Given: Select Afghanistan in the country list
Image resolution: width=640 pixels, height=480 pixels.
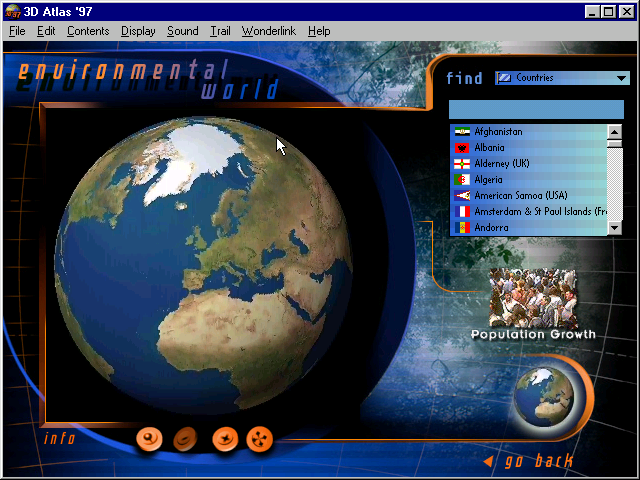Looking at the screenshot, I should 528,132.
